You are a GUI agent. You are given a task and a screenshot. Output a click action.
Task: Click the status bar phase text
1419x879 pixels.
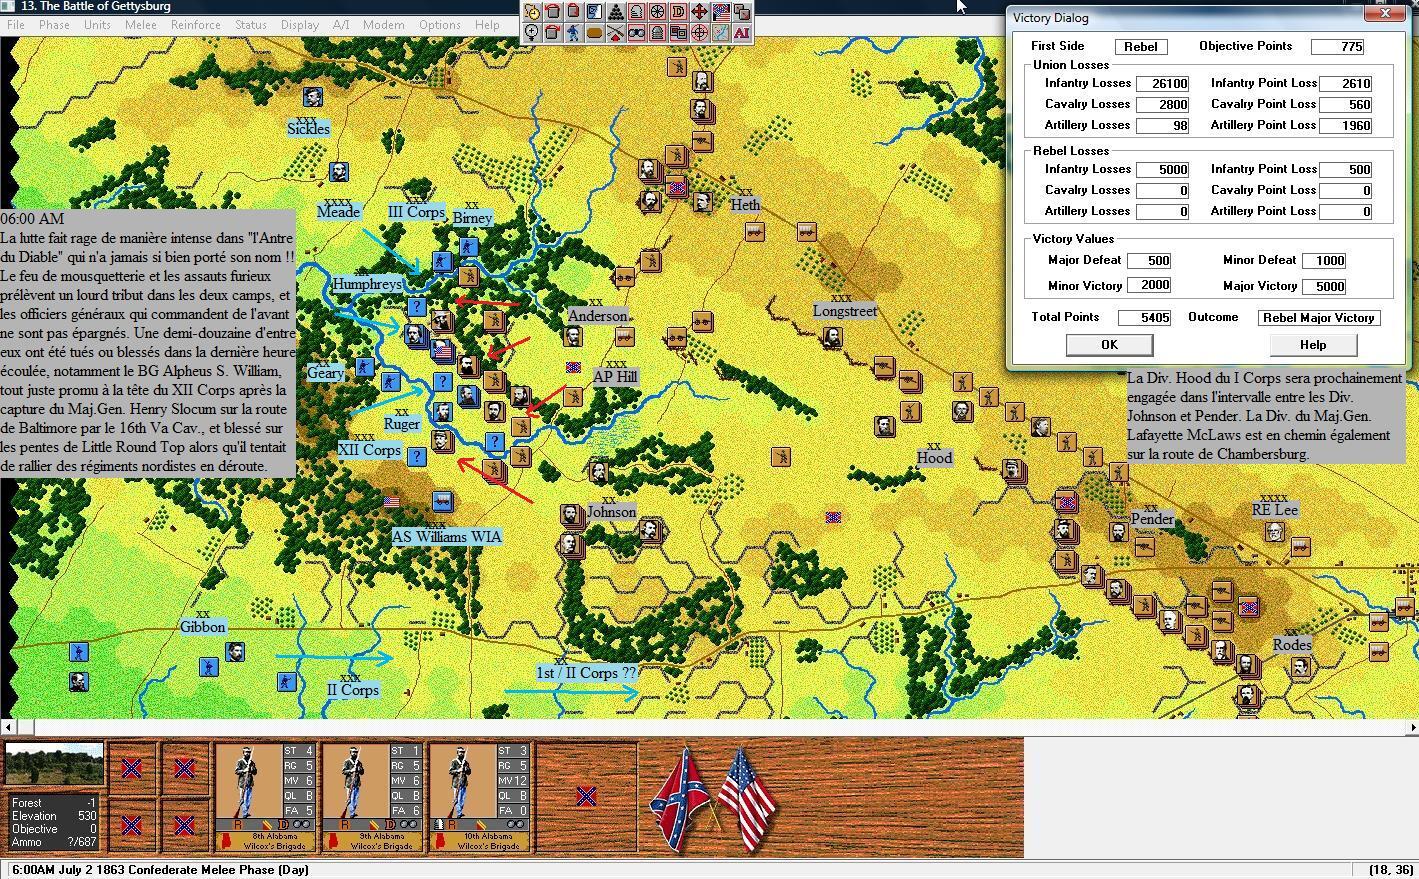point(160,870)
